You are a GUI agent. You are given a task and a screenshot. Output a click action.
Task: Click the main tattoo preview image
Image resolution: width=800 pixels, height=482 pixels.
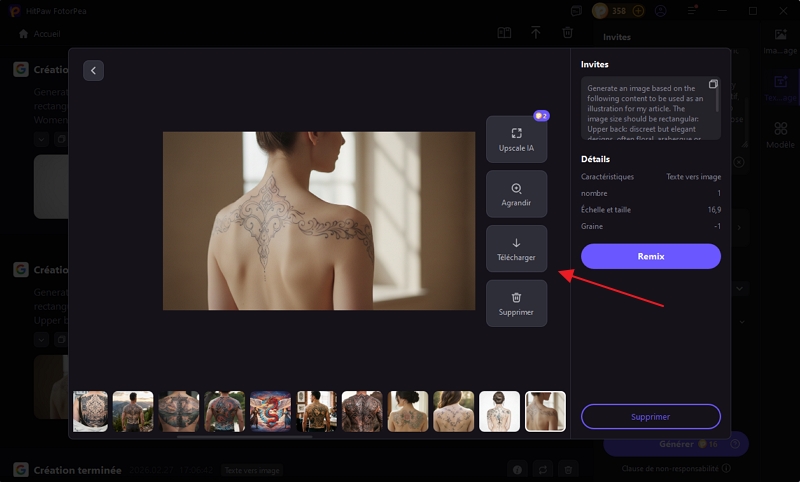319,221
